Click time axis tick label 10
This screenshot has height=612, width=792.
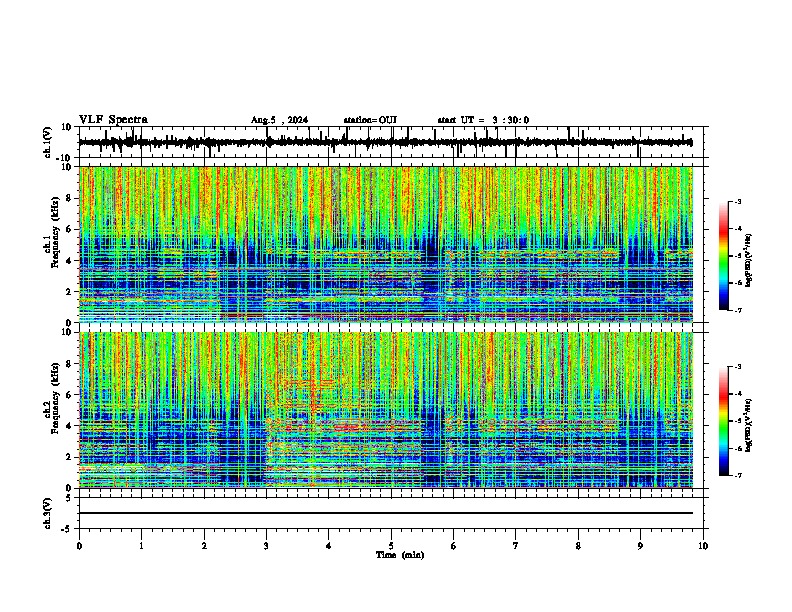(703, 546)
